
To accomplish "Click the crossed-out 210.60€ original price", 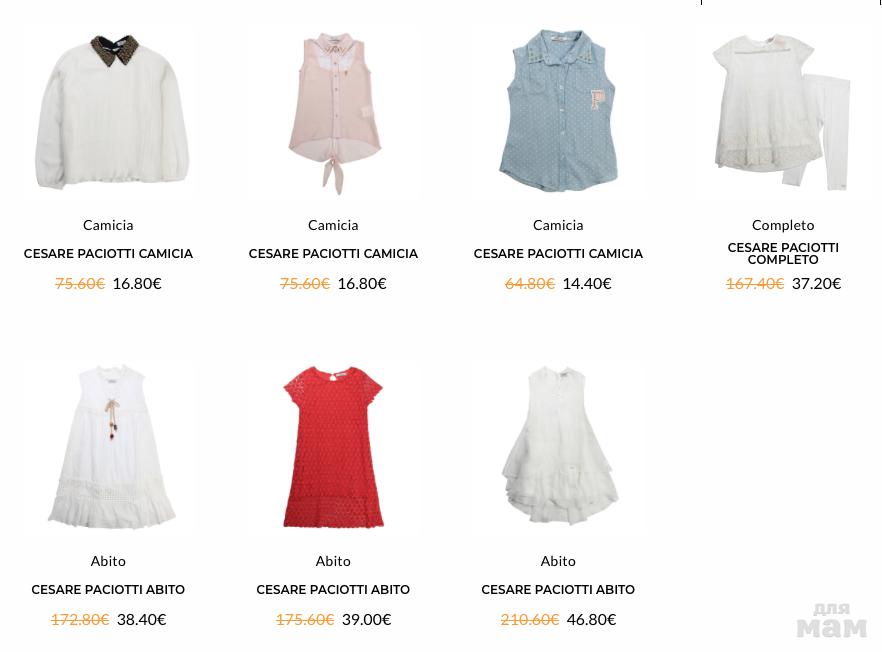I will click(x=529, y=619).
